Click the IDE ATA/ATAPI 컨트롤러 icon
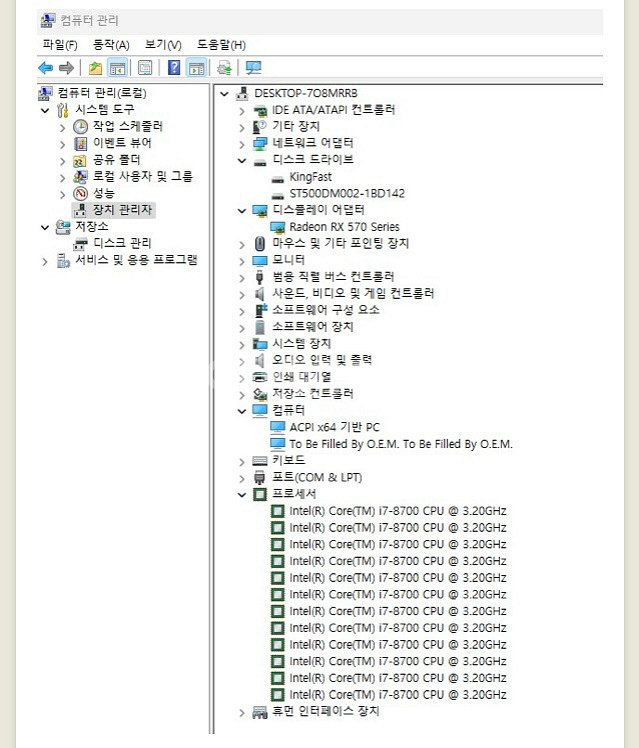639x748 pixels. (260, 111)
